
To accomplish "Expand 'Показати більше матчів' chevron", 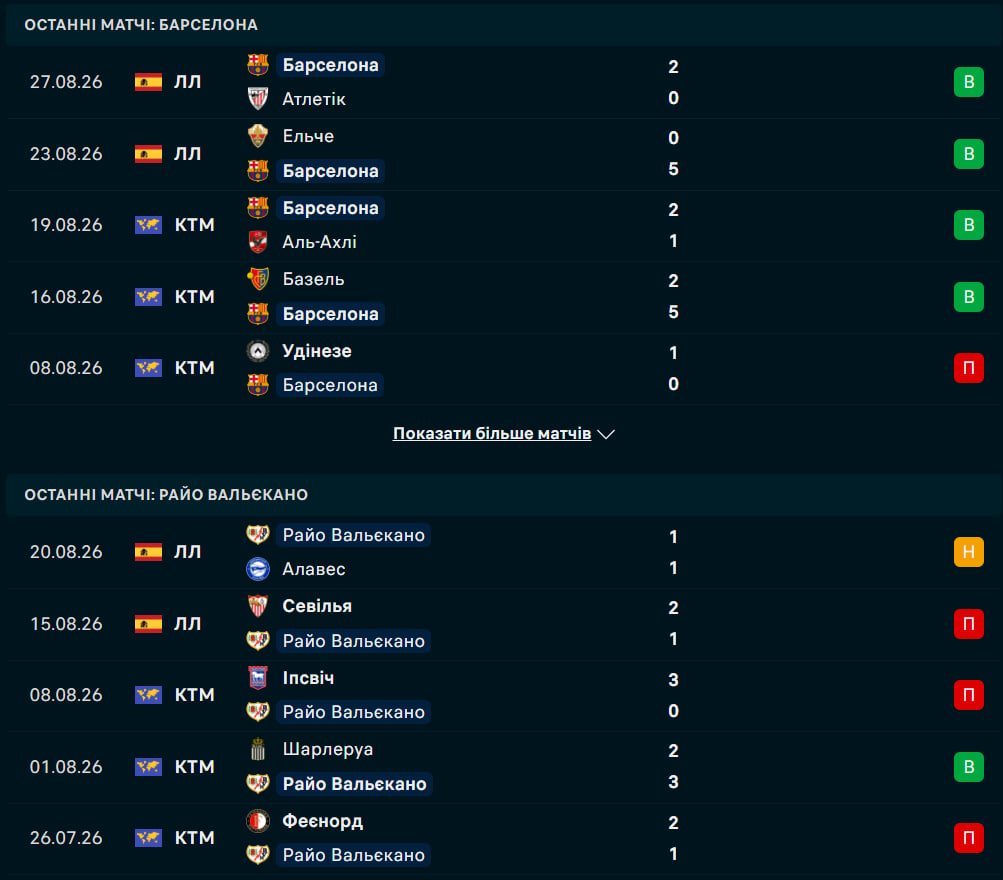I will coord(606,434).
